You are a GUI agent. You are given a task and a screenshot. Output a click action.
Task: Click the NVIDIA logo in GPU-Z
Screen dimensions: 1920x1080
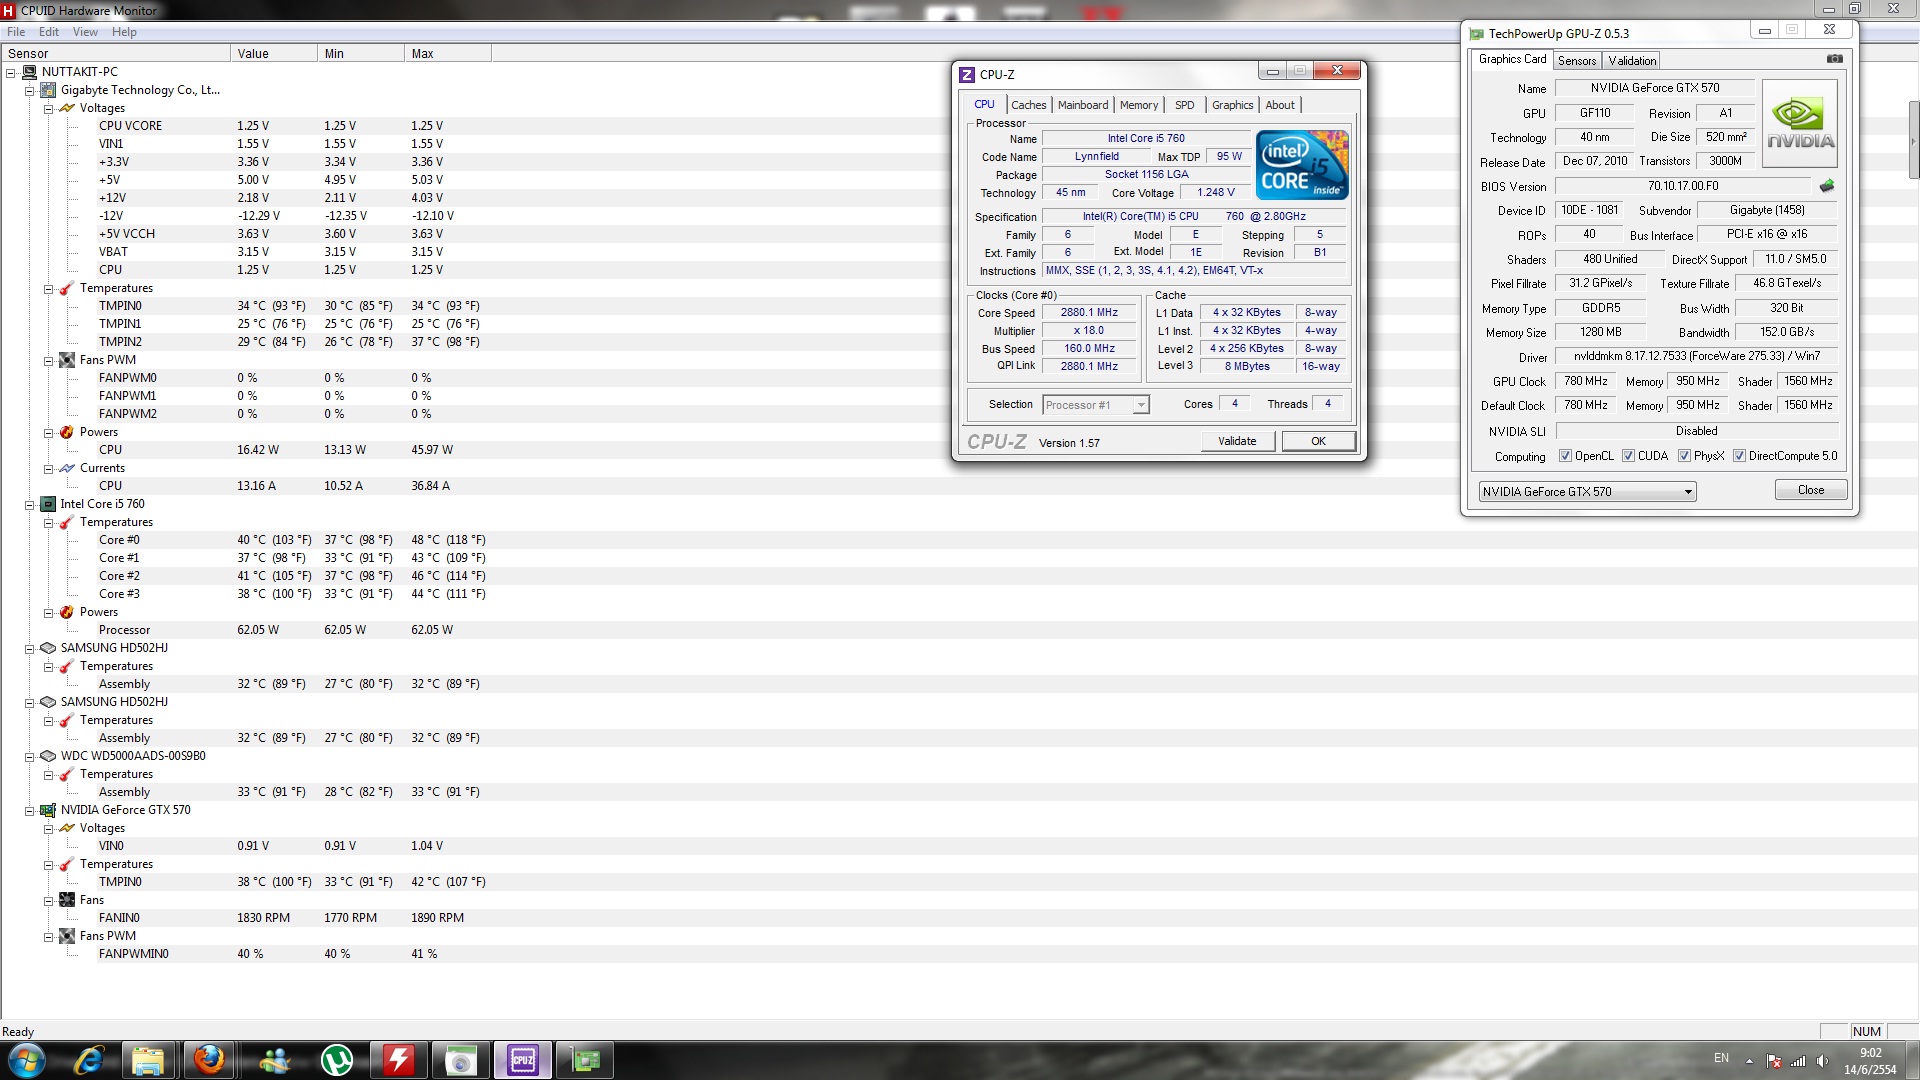[1800, 124]
